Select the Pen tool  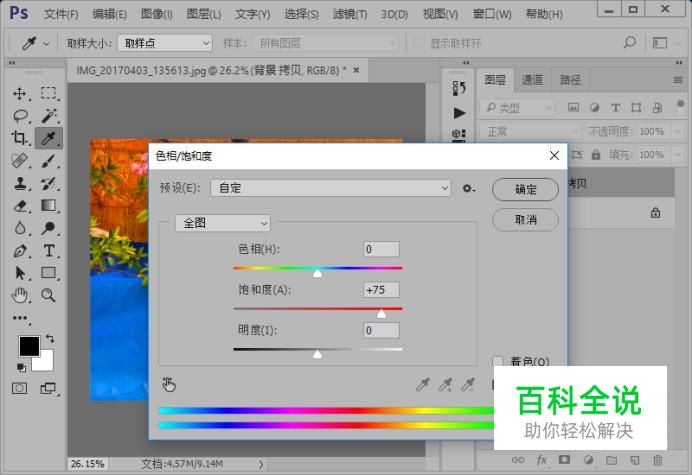(19, 251)
